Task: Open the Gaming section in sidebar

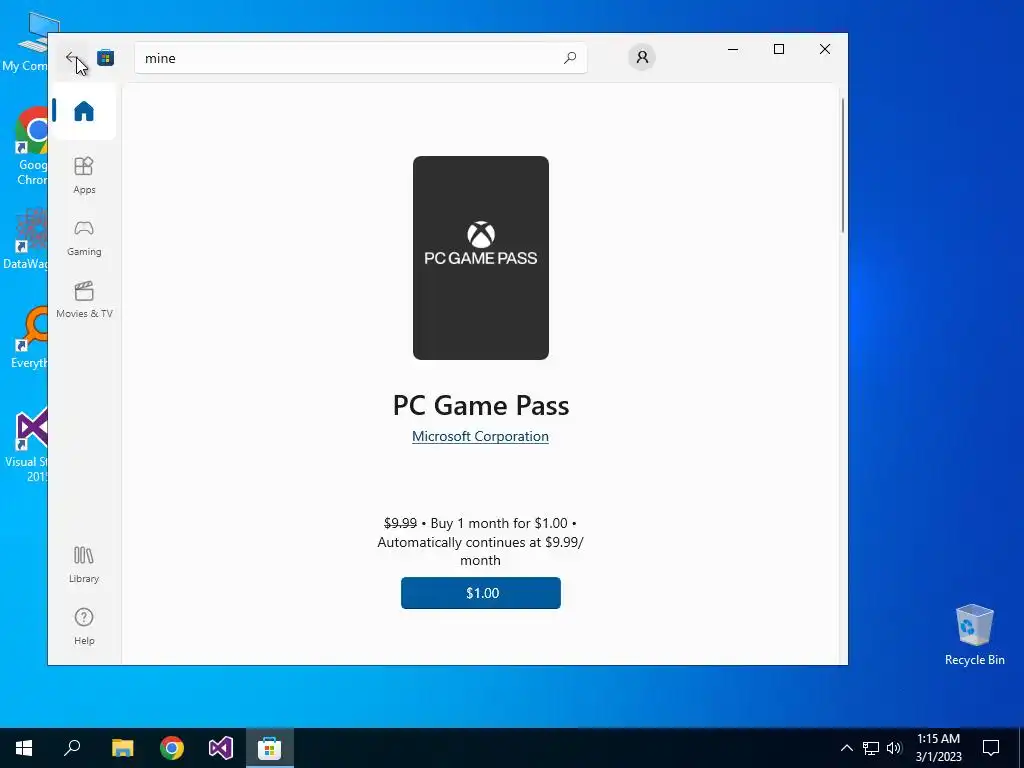Action: tap(84, 238)
